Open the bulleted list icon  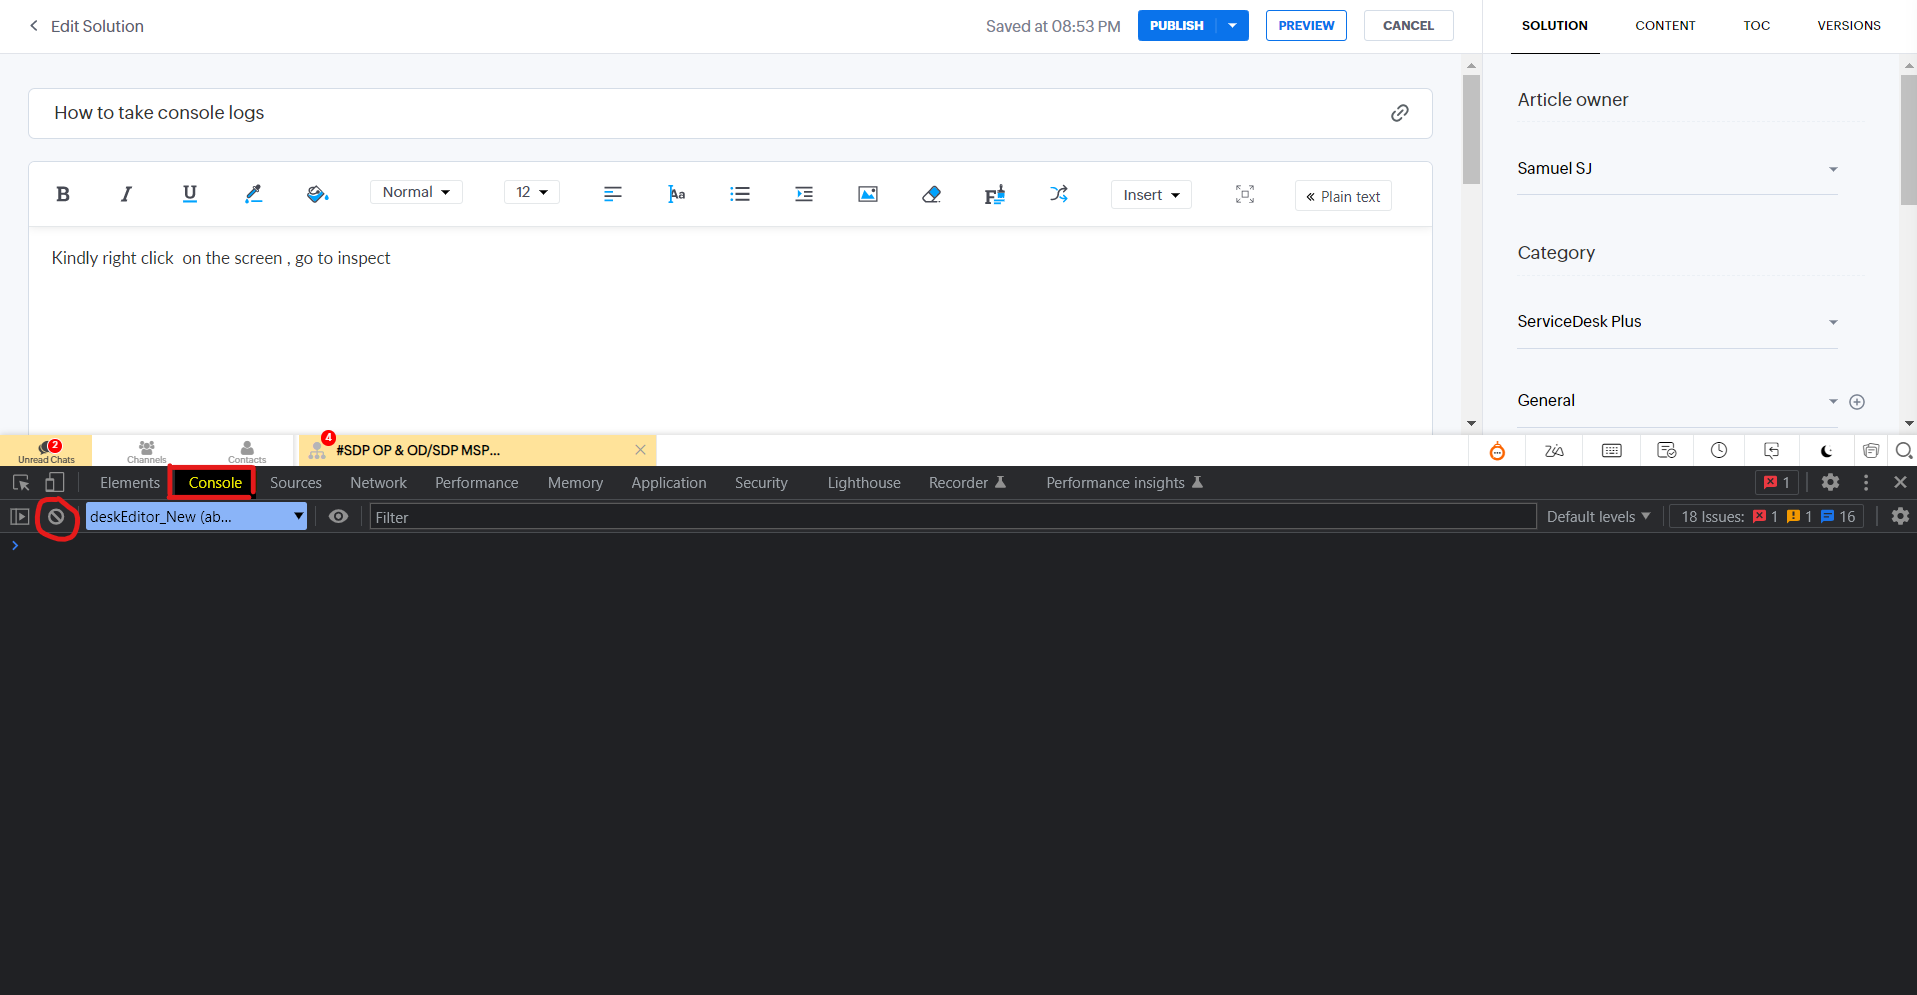tap(740, 194)
